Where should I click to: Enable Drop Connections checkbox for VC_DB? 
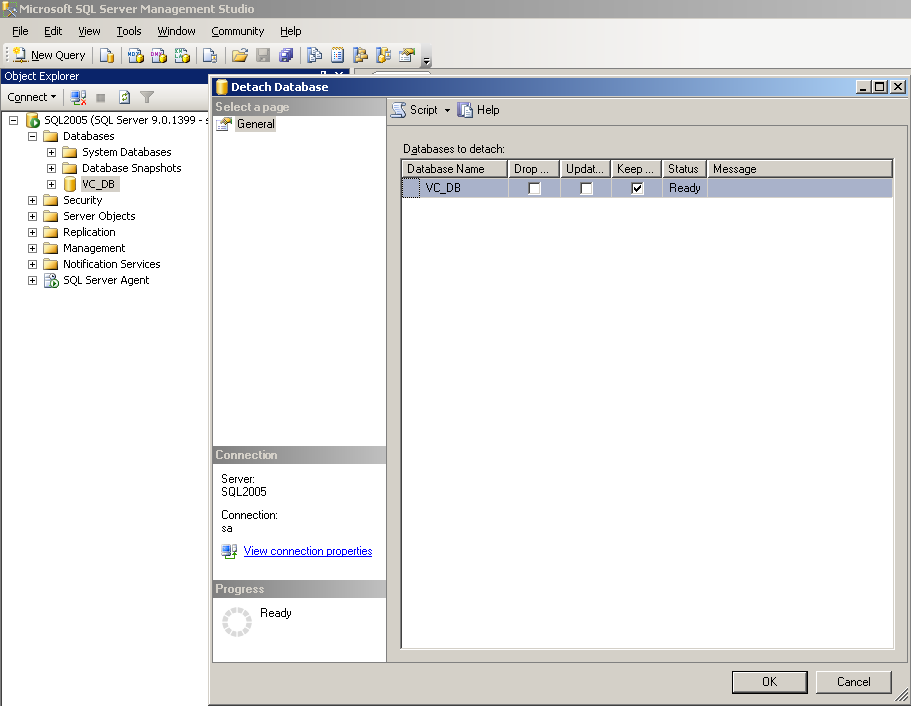[534, 188]
